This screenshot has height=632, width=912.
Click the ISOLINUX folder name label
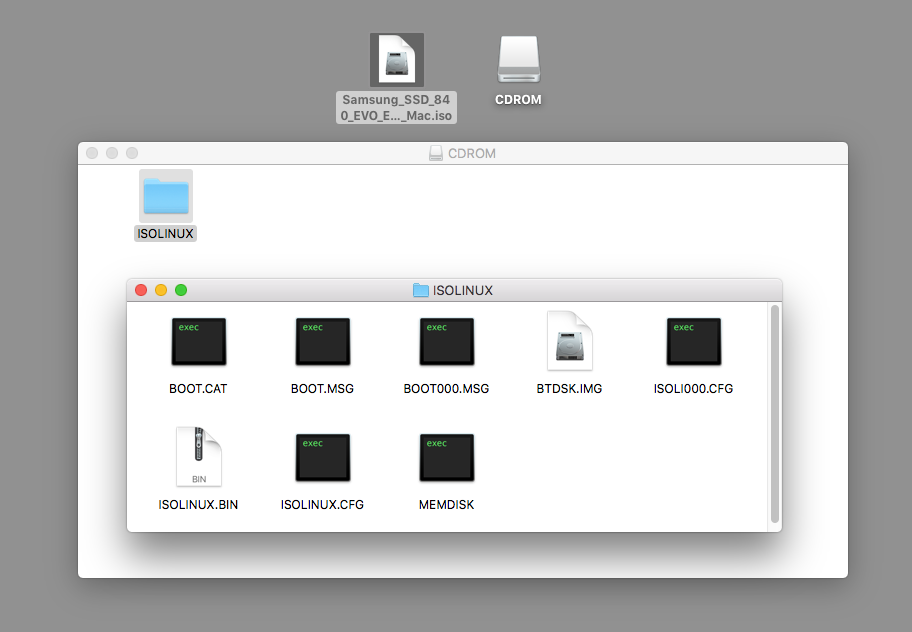[165, 234]
